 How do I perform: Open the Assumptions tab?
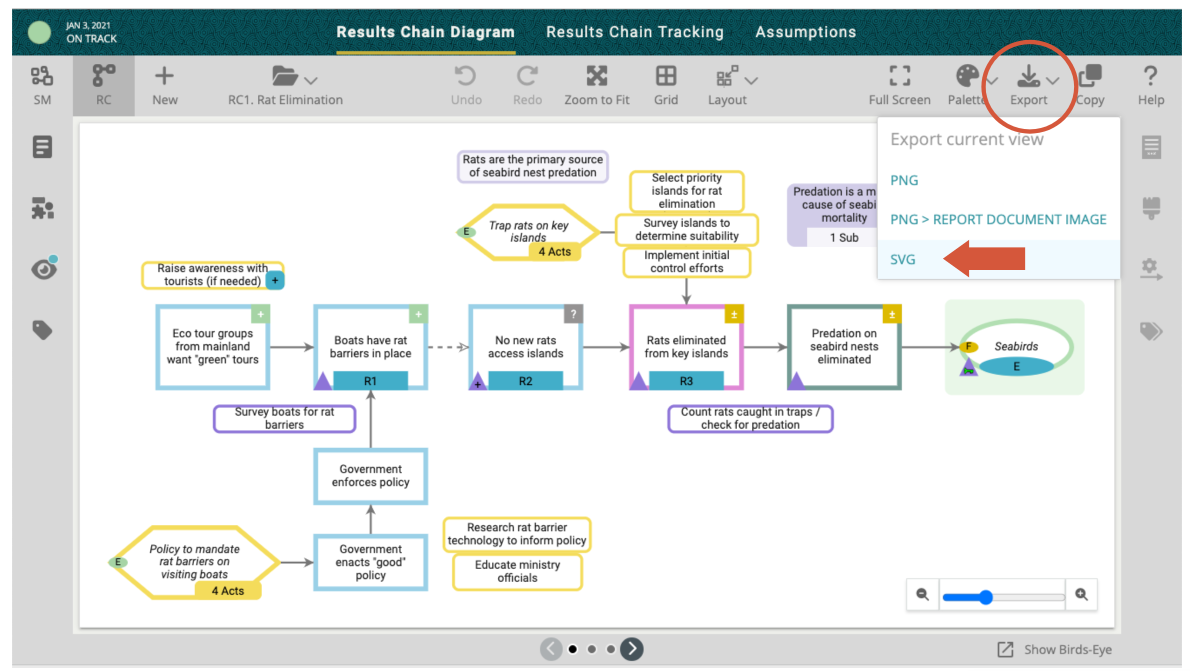coord(805,32)
